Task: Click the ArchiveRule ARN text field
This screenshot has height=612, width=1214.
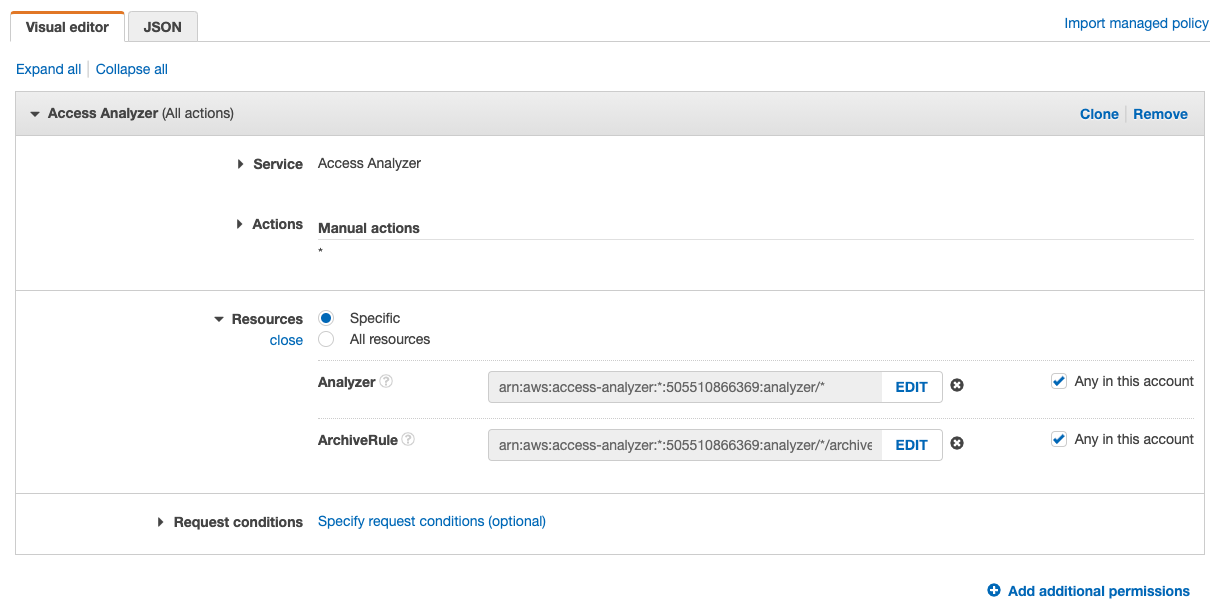Action: click(685, 445)
